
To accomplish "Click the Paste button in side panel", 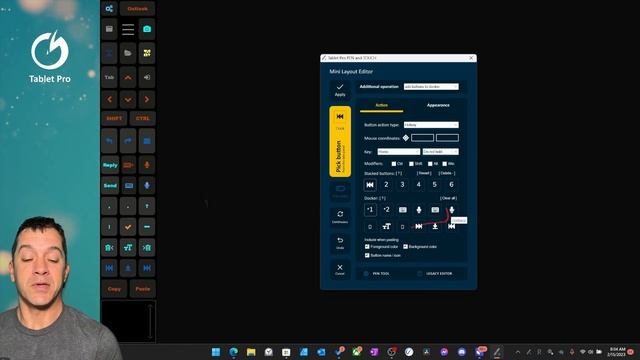I will (x=142, y=289).
